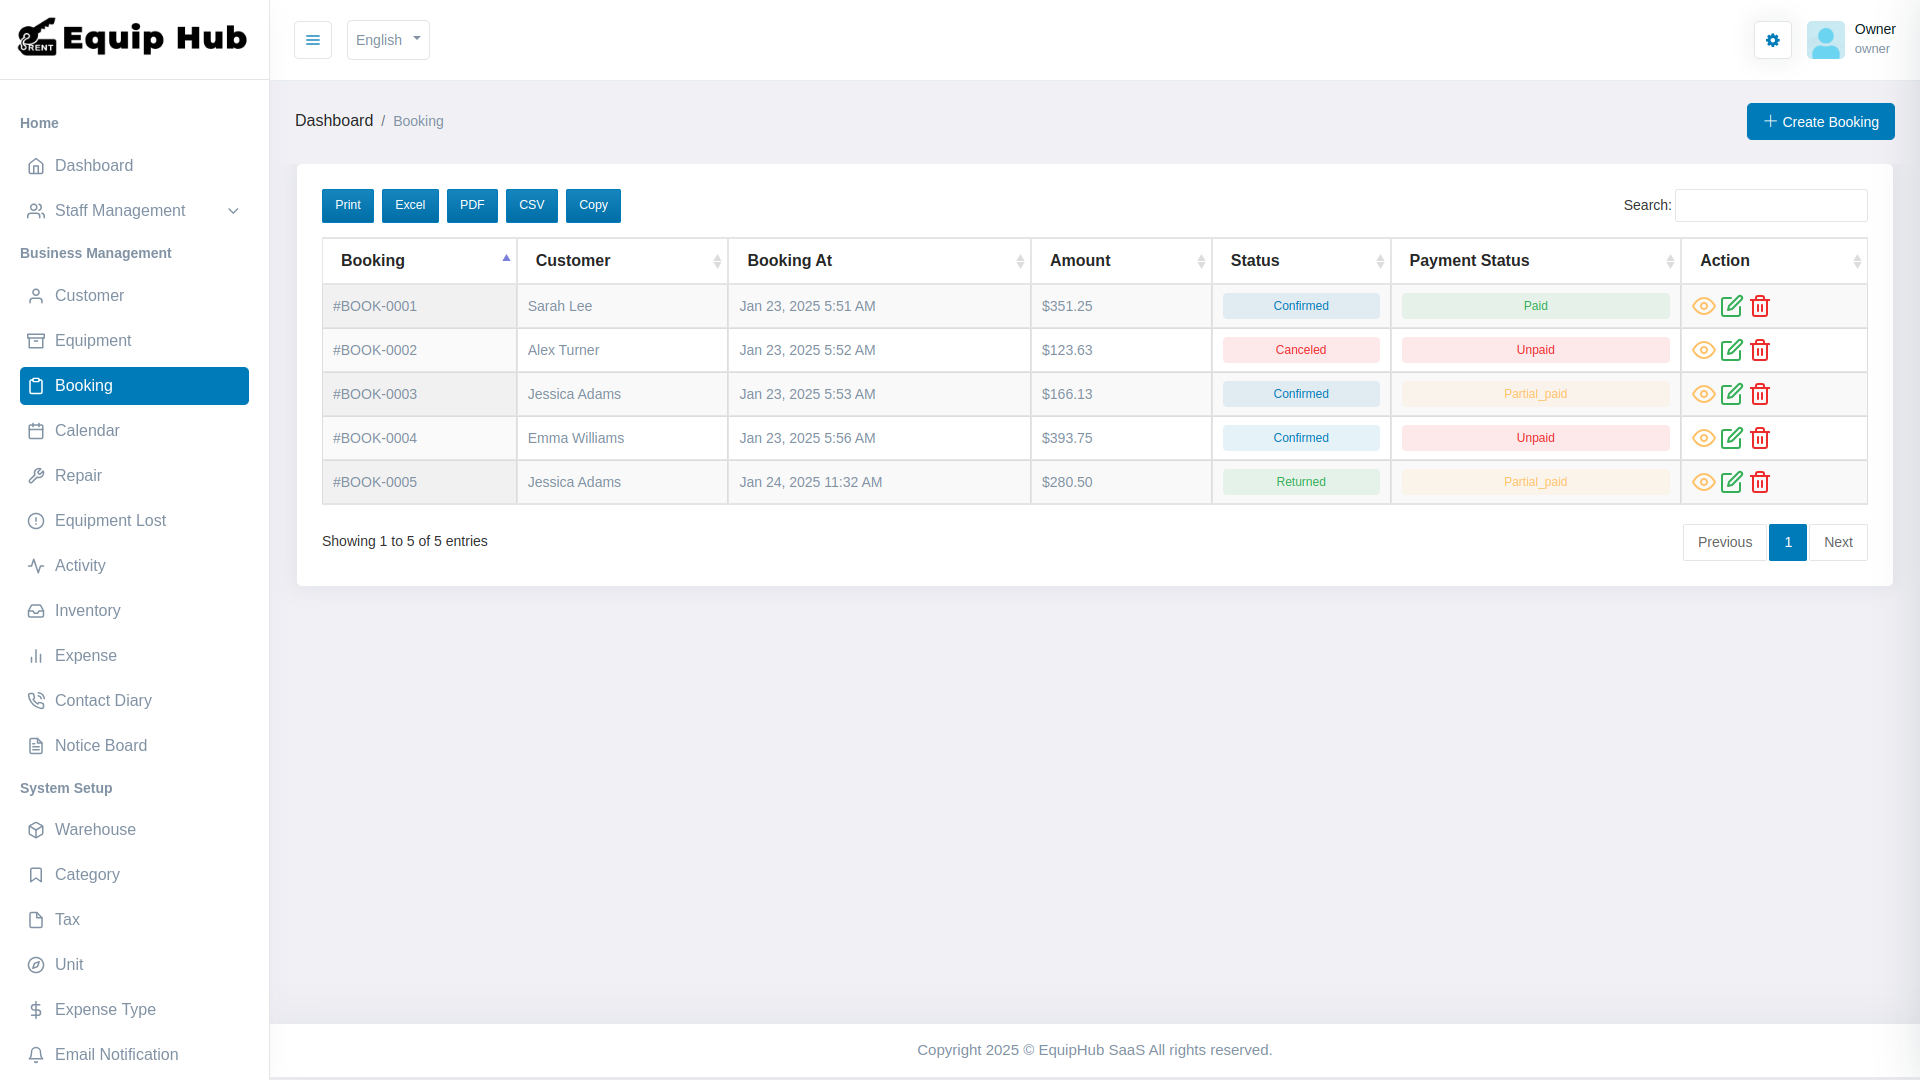Open the settings gear icon in header
Screen dimensions: 1920x1080
1773,40
